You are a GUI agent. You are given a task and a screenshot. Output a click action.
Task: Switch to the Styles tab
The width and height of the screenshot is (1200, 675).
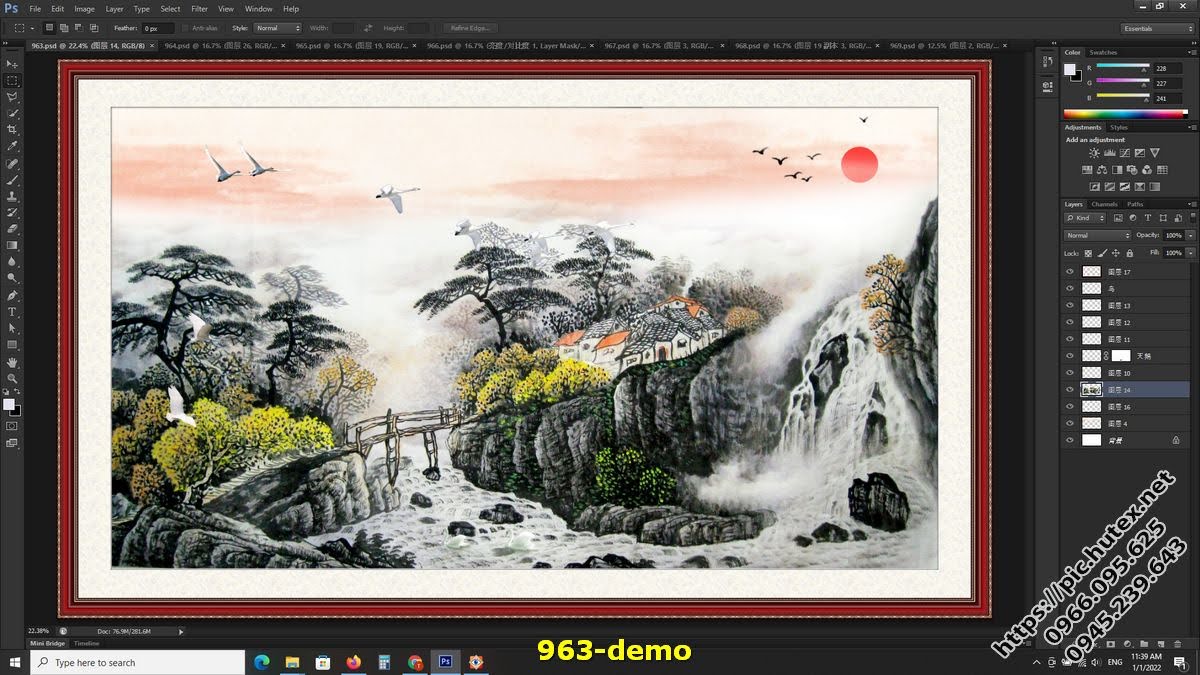point(1119,127)
